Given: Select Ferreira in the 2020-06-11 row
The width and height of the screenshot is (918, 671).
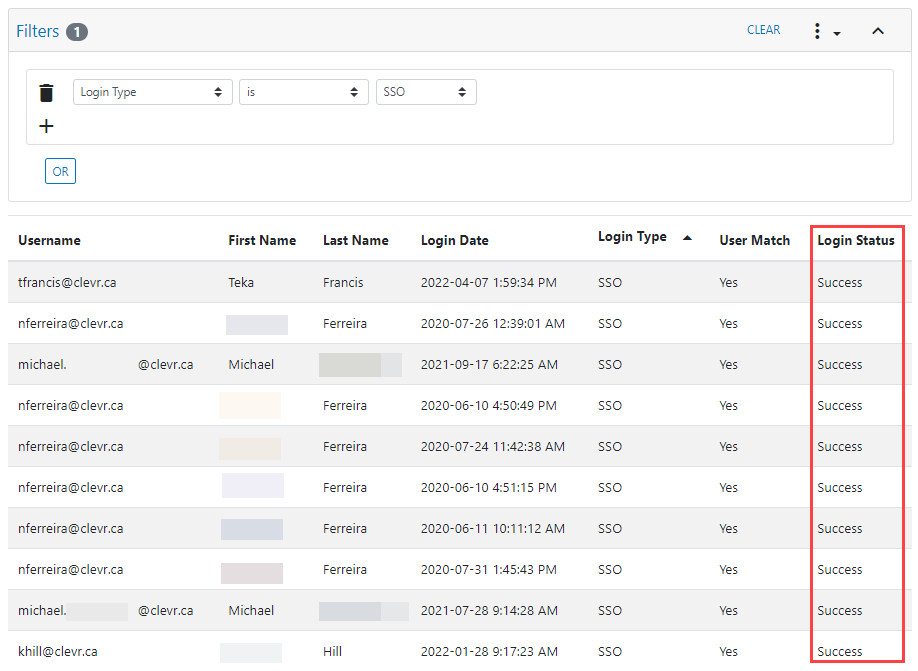Looking at the screenshot, I should 344,528.
